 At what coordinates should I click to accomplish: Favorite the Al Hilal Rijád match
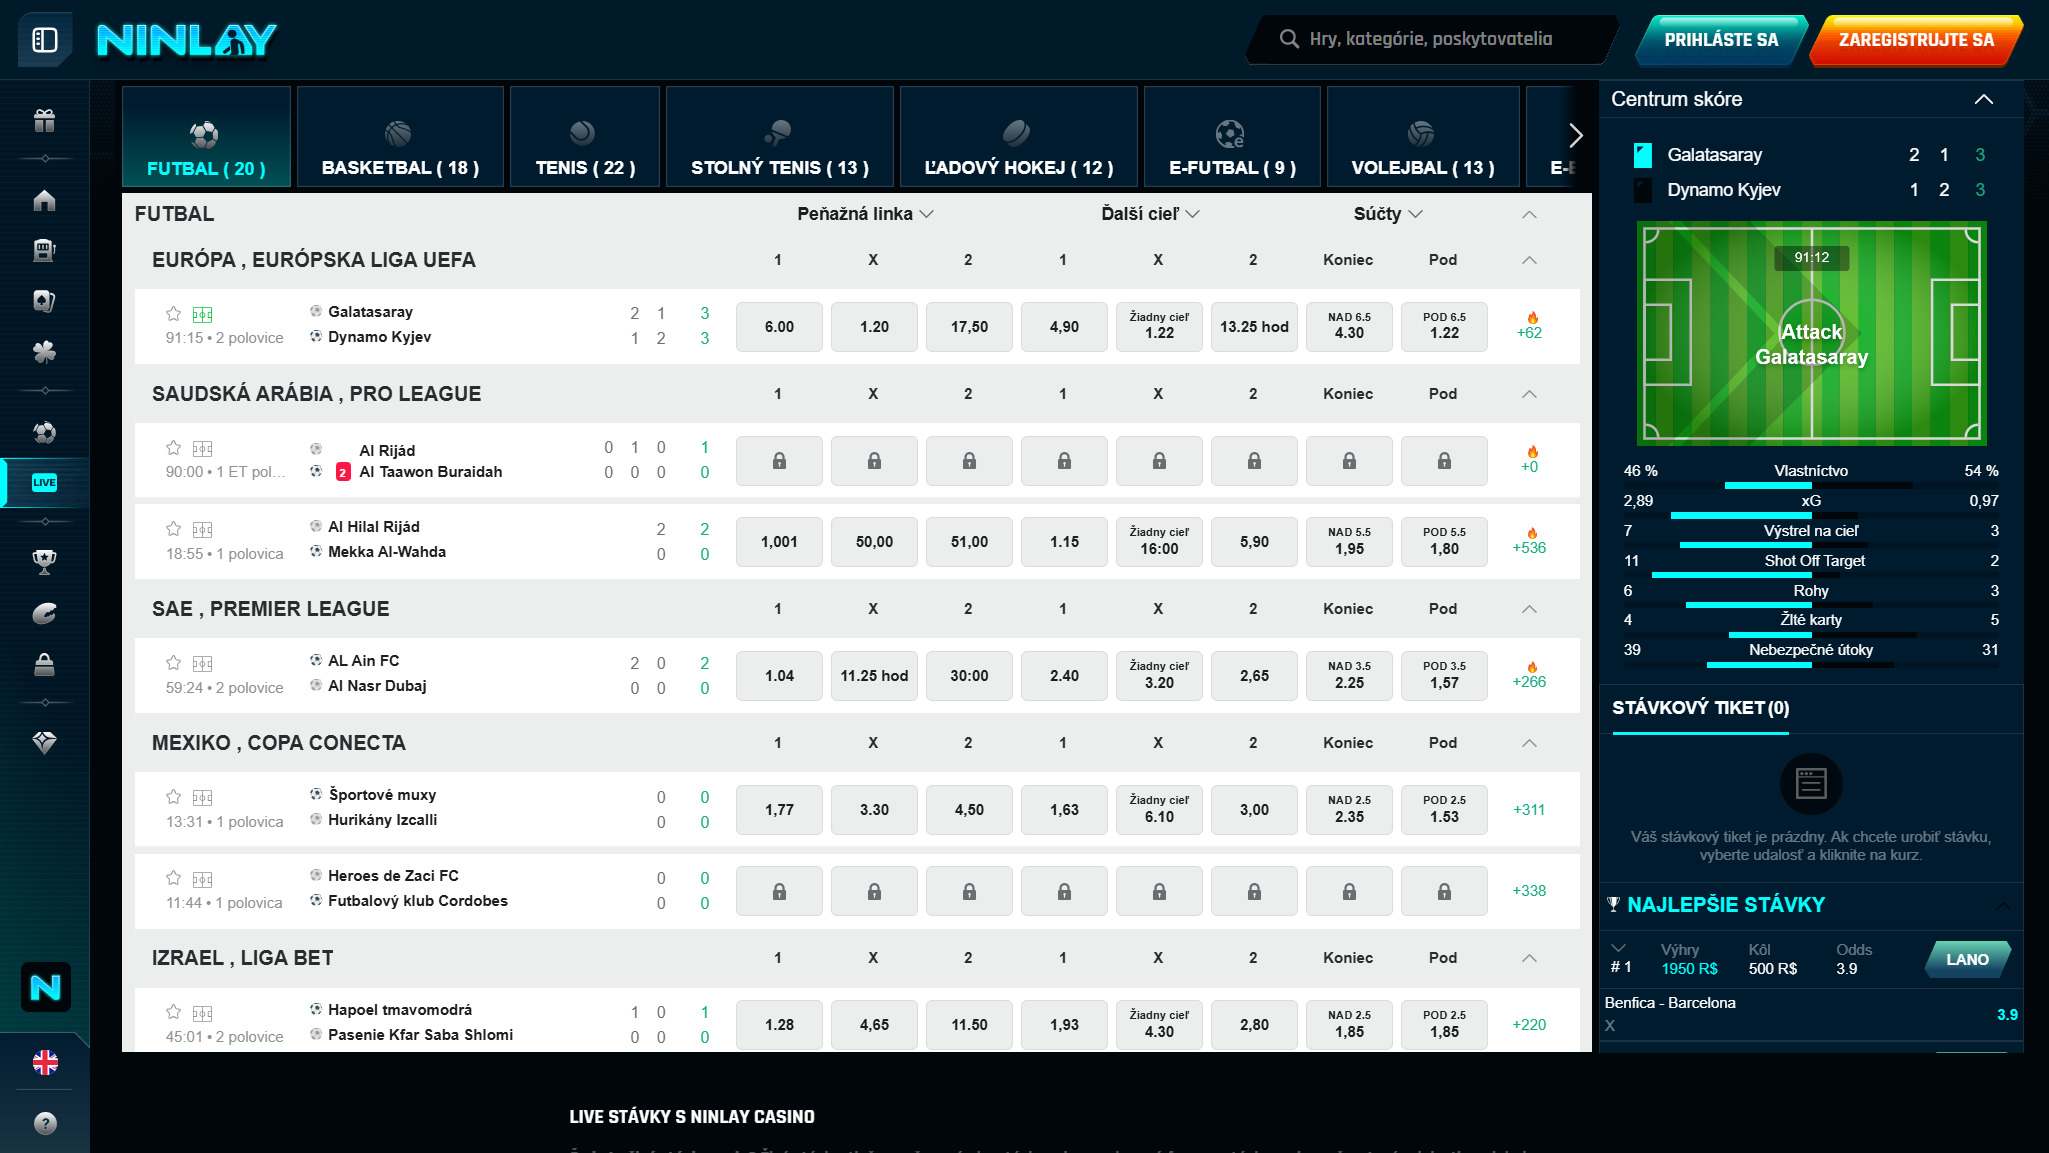click(174, 529)
